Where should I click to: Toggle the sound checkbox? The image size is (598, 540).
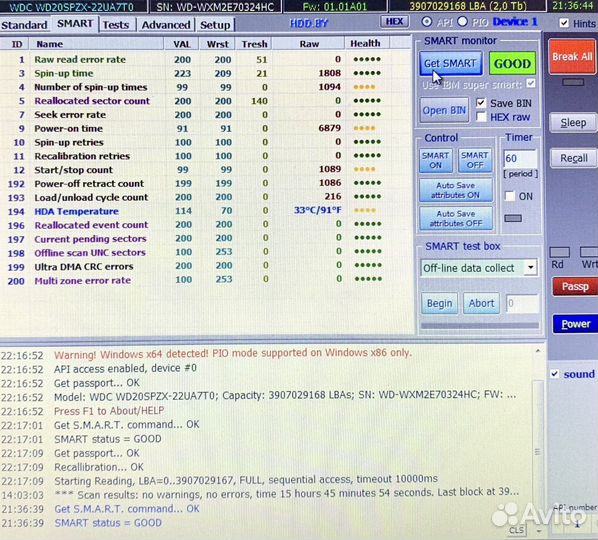[555, 374]
